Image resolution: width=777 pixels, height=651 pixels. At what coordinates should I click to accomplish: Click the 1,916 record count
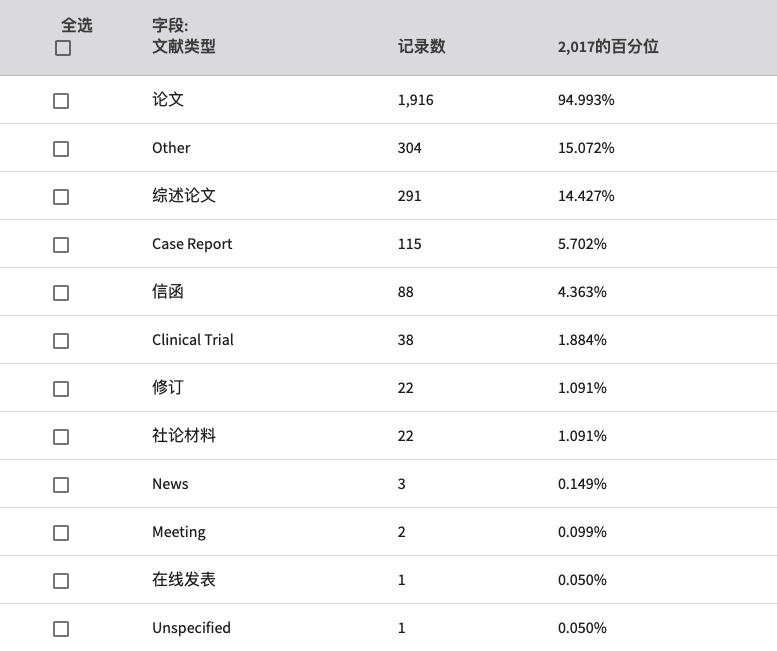coord(415,100)
